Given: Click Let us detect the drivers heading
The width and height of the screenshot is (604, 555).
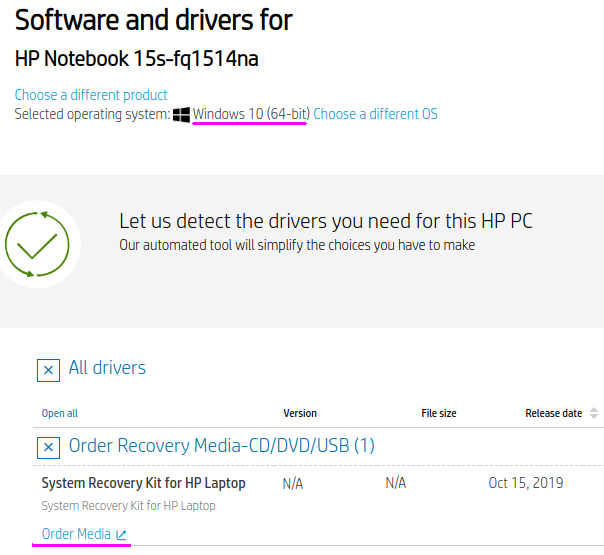Looking at the screenshot, I should [326, 221].
